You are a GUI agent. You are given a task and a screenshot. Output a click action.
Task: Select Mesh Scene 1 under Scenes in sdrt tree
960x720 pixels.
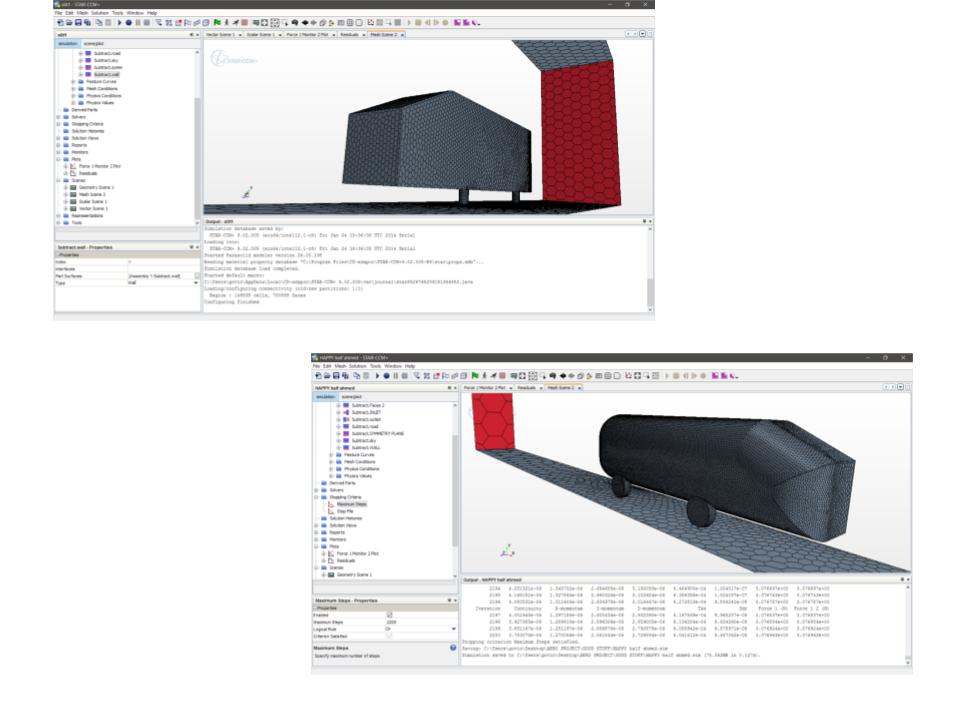(92, 194)
